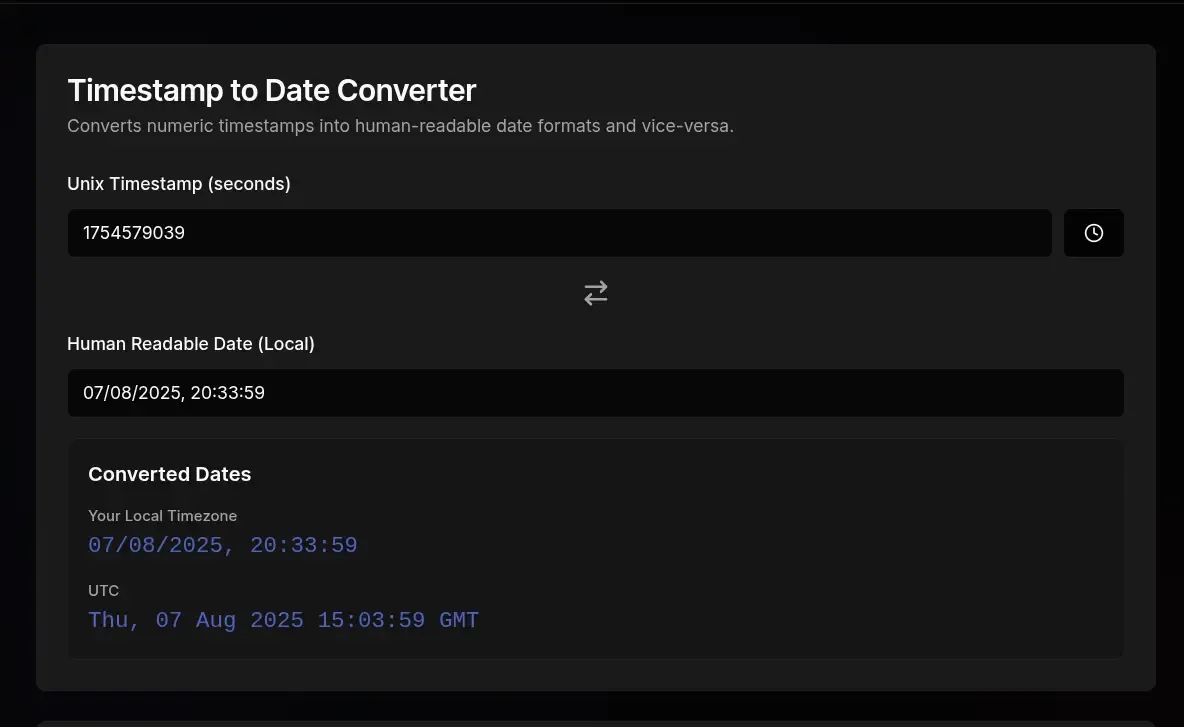Screen dimensions: 1184x727
Task: Click the local timezone converted date string
Action: (x=222, y=544)
